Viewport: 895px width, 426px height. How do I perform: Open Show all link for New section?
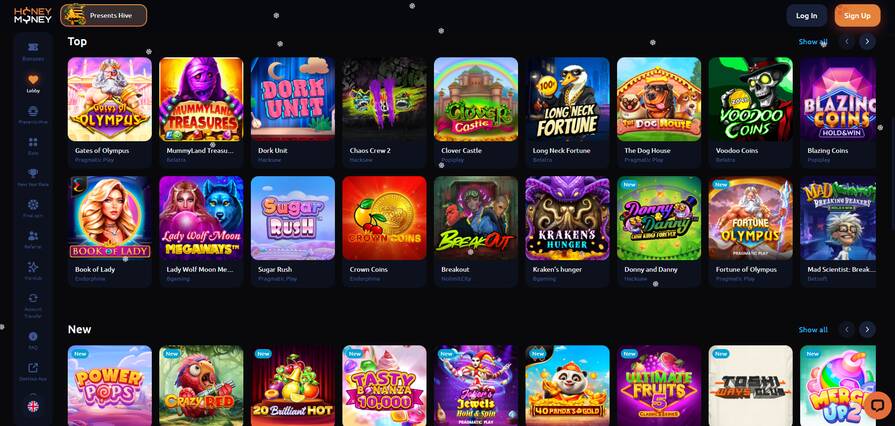pos(813,329)
